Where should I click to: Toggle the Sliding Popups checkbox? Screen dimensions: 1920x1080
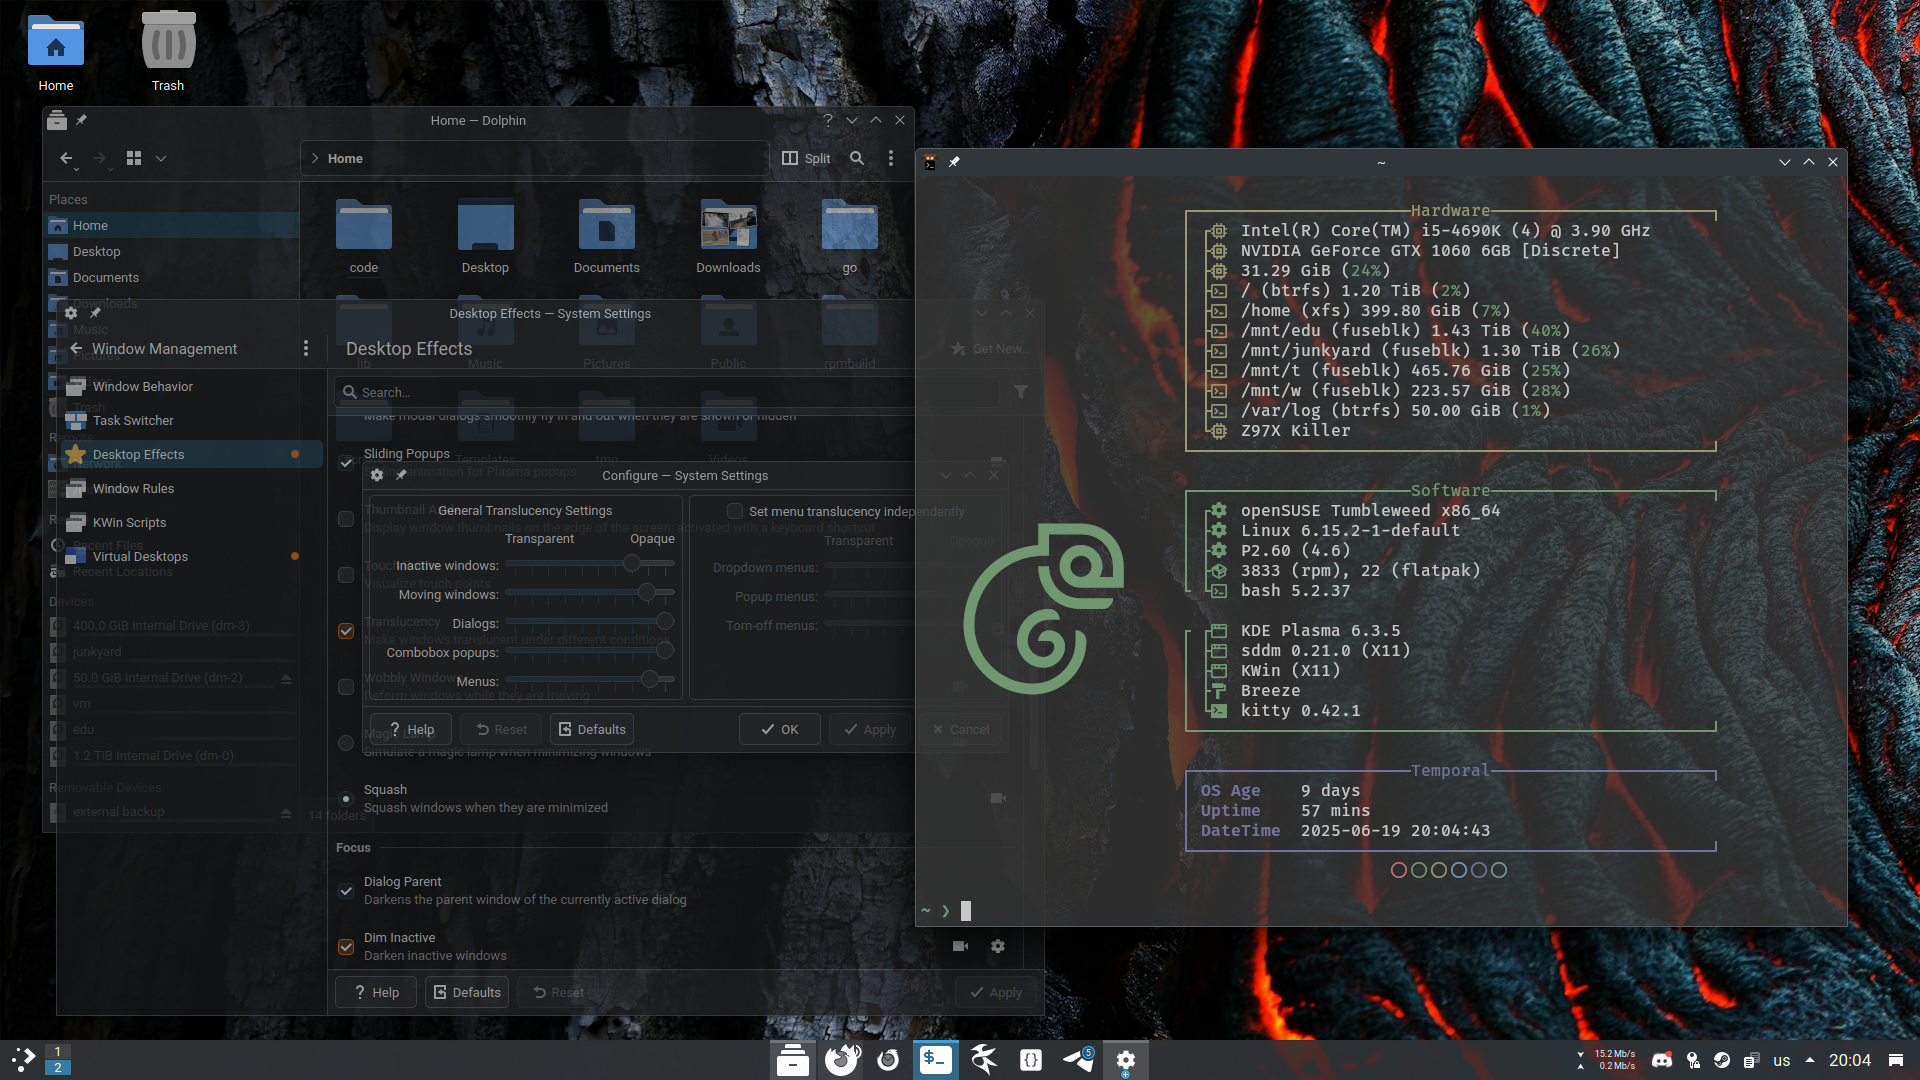[x=346, y=463]
